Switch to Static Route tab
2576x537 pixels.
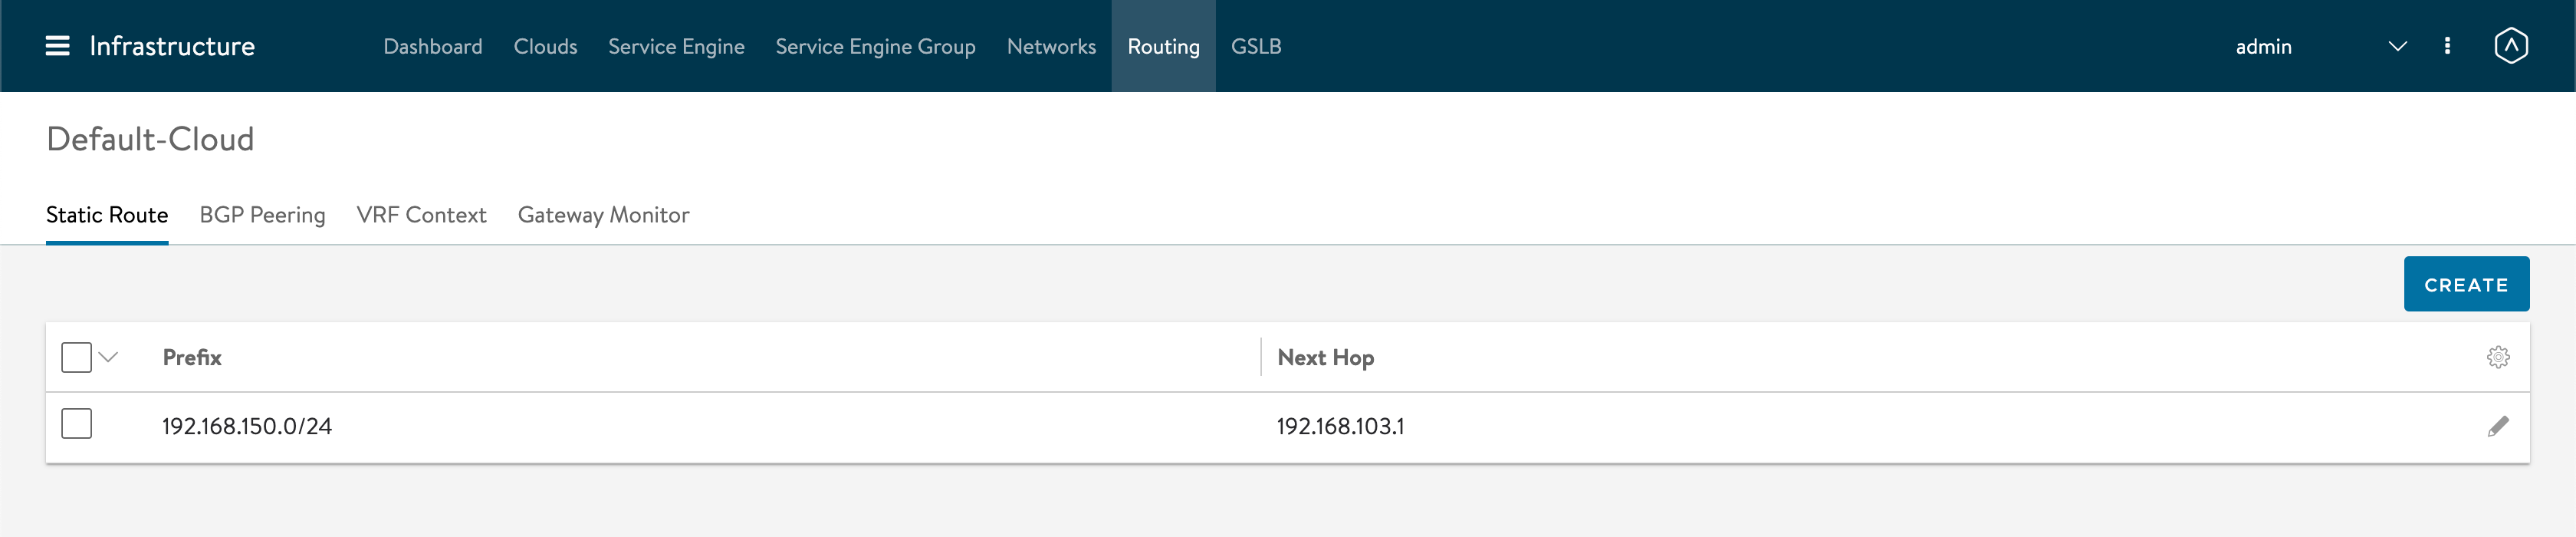click(x=107, y=215)
